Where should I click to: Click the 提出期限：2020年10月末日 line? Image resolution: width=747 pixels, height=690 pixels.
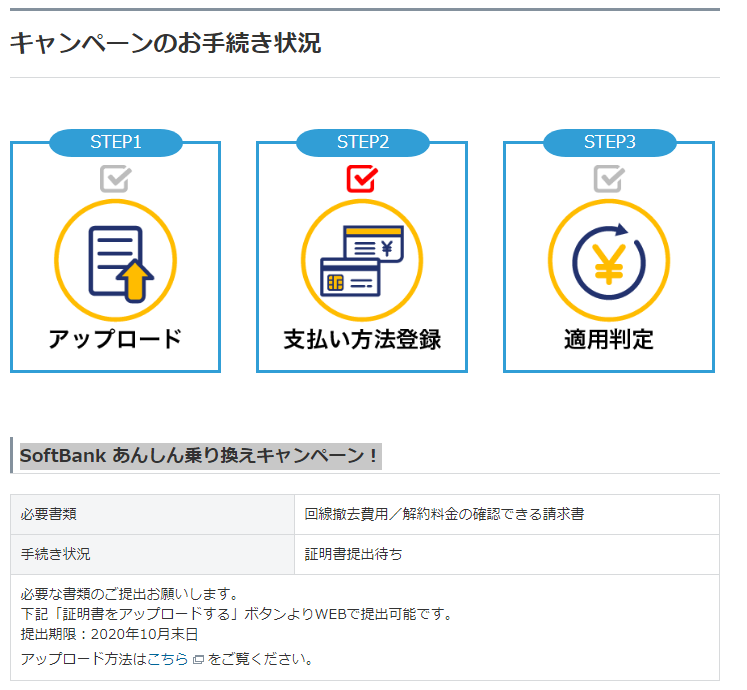click(109, 634)
